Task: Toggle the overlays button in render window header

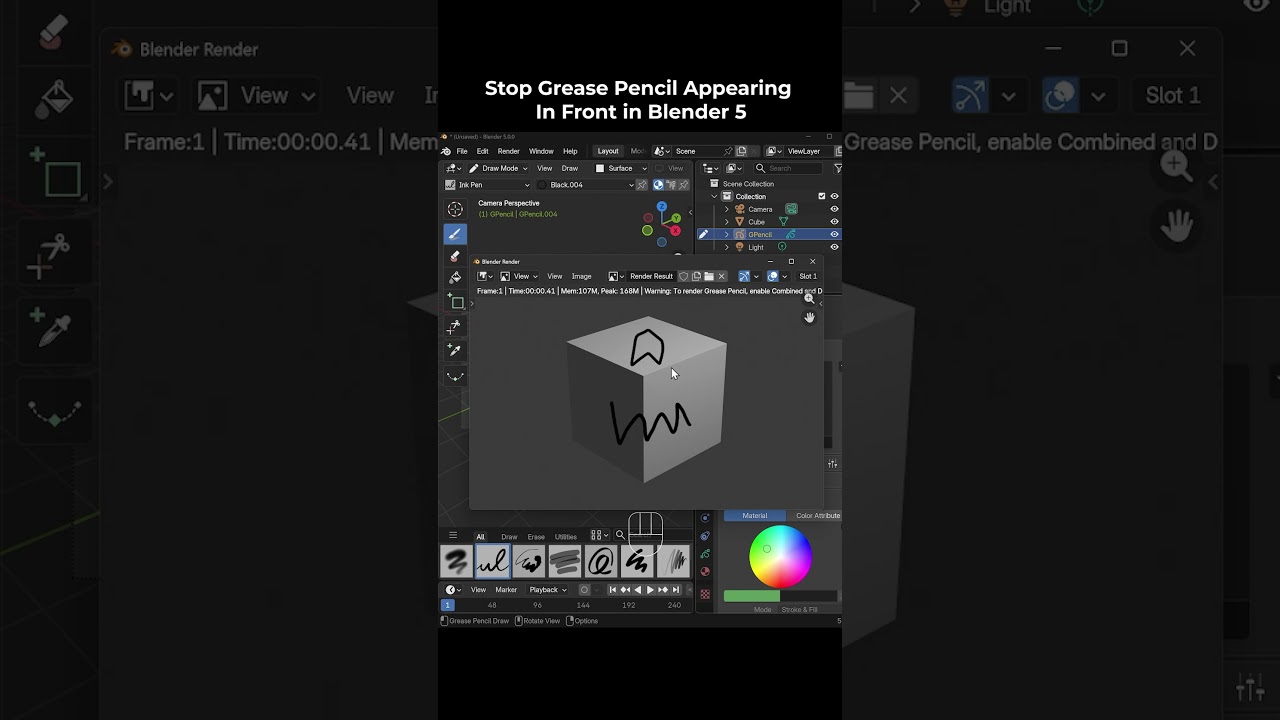Action: click(x=773, y=276)
